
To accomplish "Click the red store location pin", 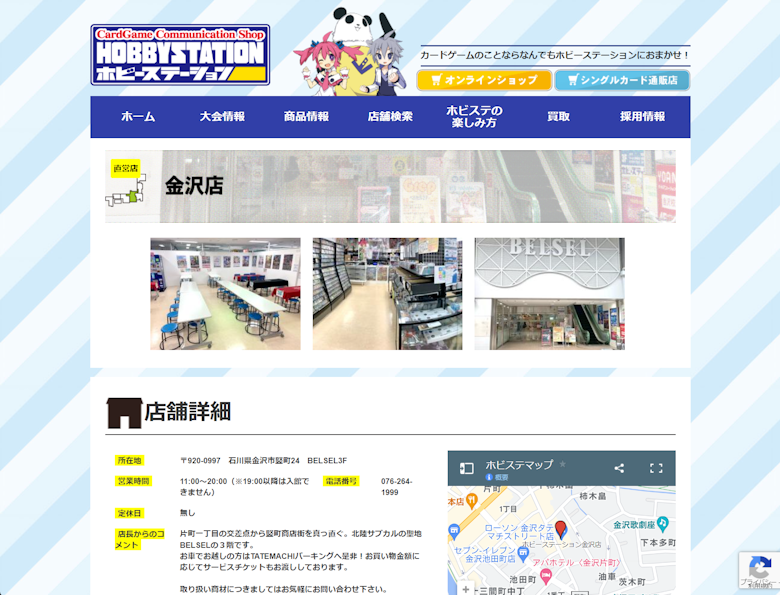I will click(x=560, y=529).
